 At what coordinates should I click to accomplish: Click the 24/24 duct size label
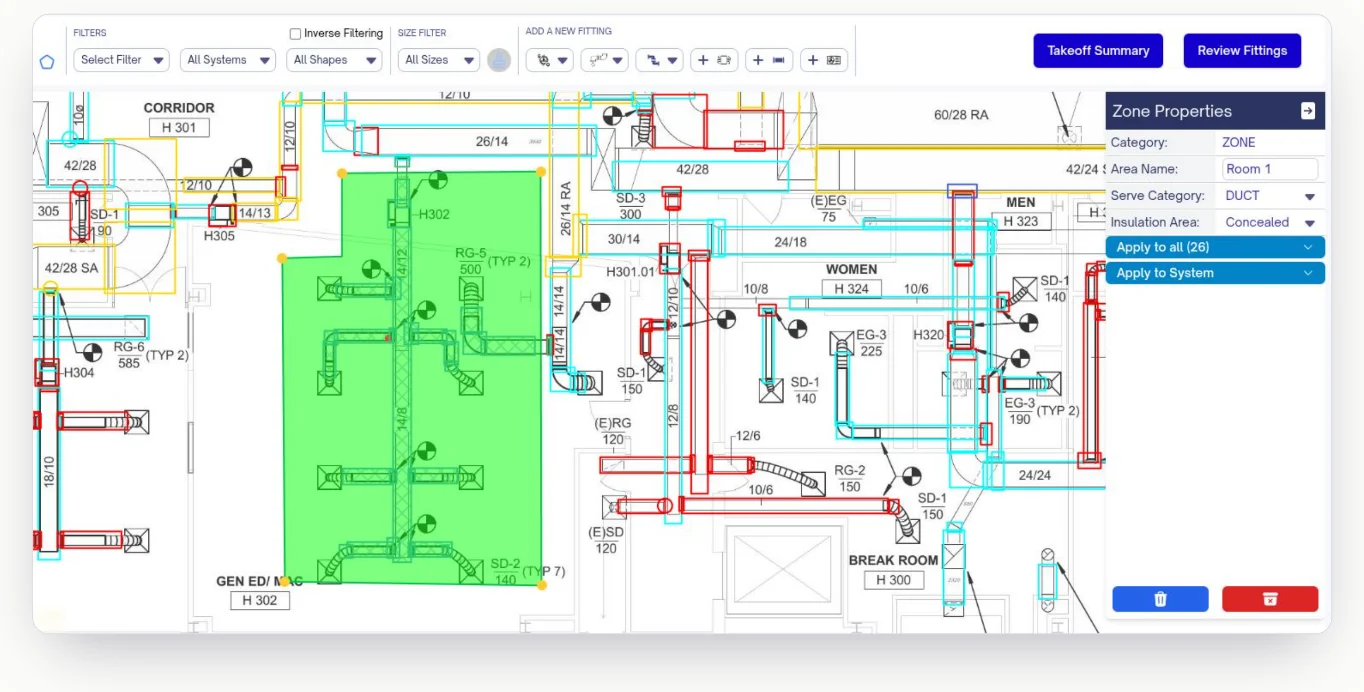tap(1035, 475)
